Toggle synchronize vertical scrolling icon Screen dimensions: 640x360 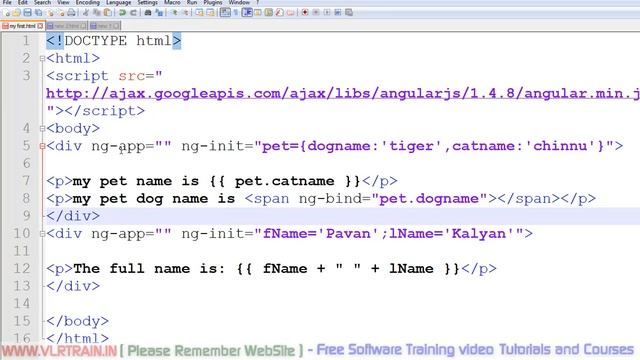(x=199, y=13)
